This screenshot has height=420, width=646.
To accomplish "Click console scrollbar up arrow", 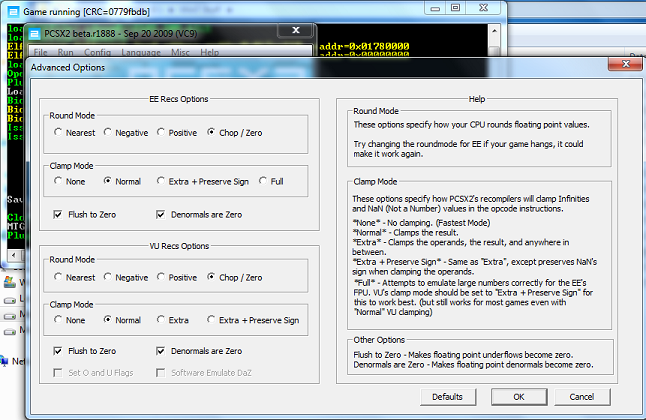I will [494, 31].
